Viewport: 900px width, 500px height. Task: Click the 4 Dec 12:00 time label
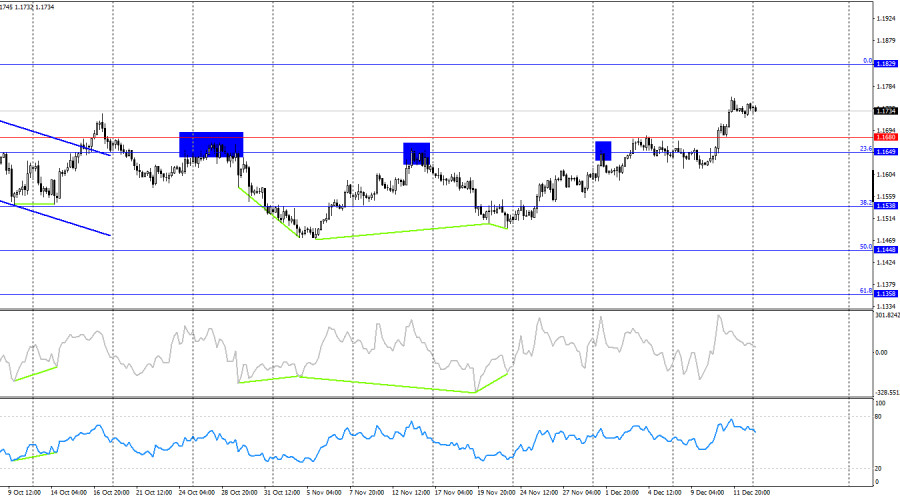tap(665, 493)
